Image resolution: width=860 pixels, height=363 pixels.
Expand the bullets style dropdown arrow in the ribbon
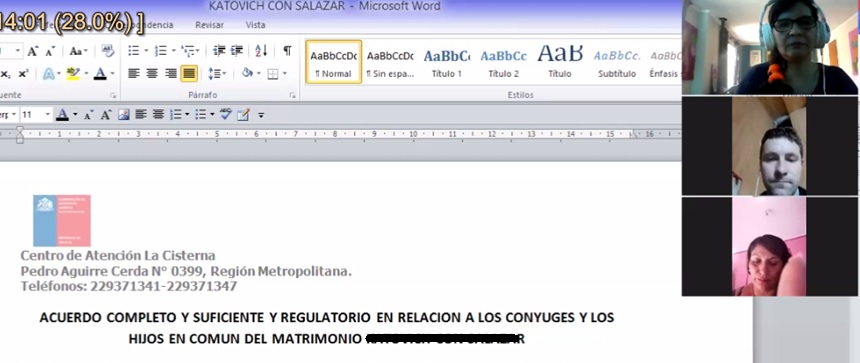pos(146,51)
